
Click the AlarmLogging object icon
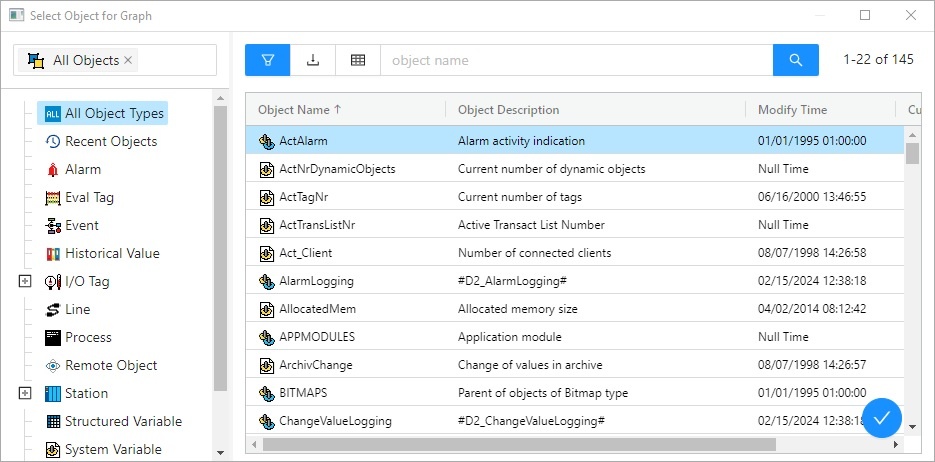(x=267, y=281)
